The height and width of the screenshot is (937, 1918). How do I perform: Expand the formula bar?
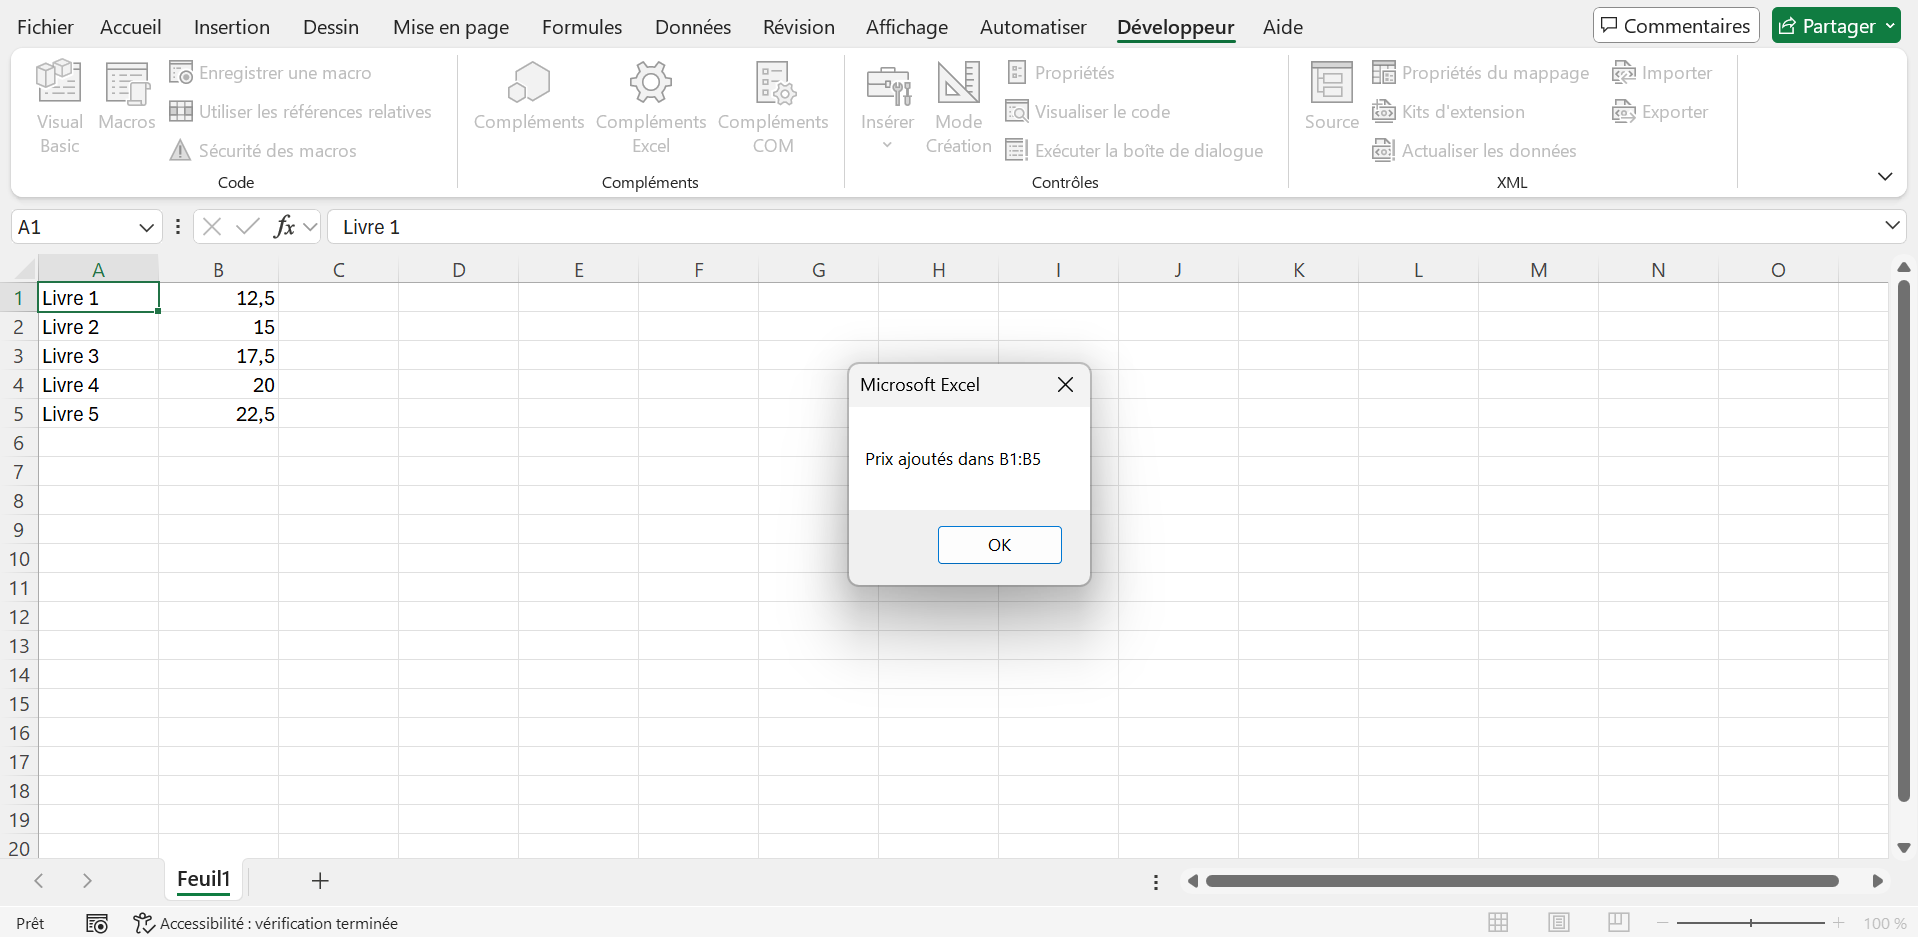click(1892, 226)
